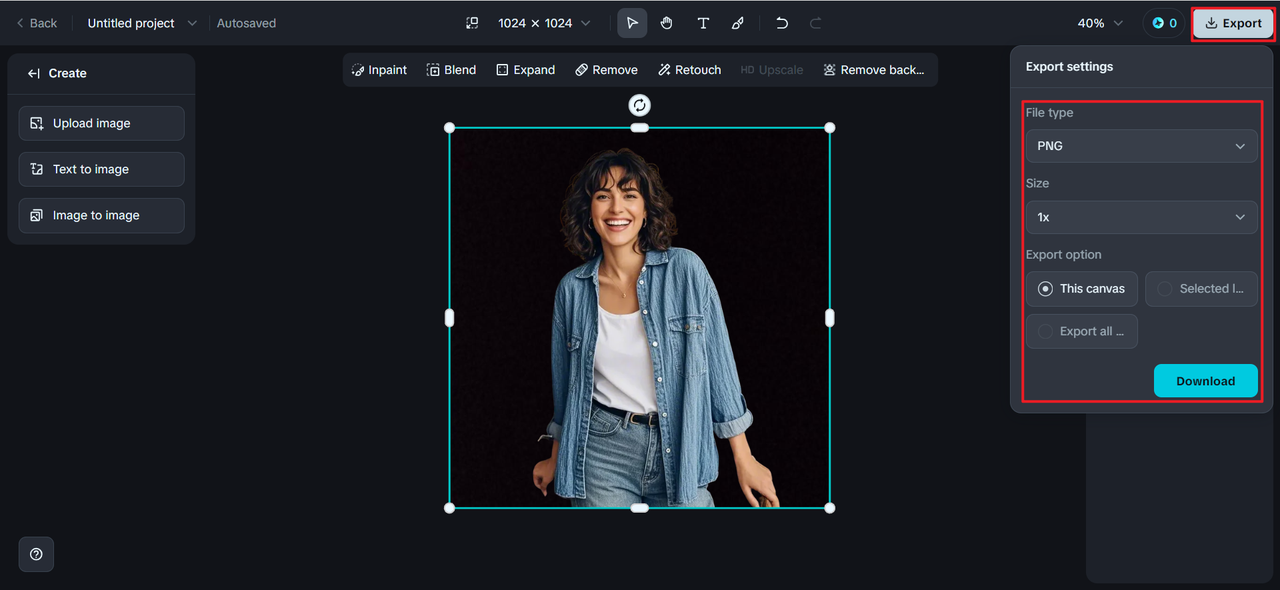Select the Hand pan tool
This screenshot has height=590, width=1280.
(666, 23)
